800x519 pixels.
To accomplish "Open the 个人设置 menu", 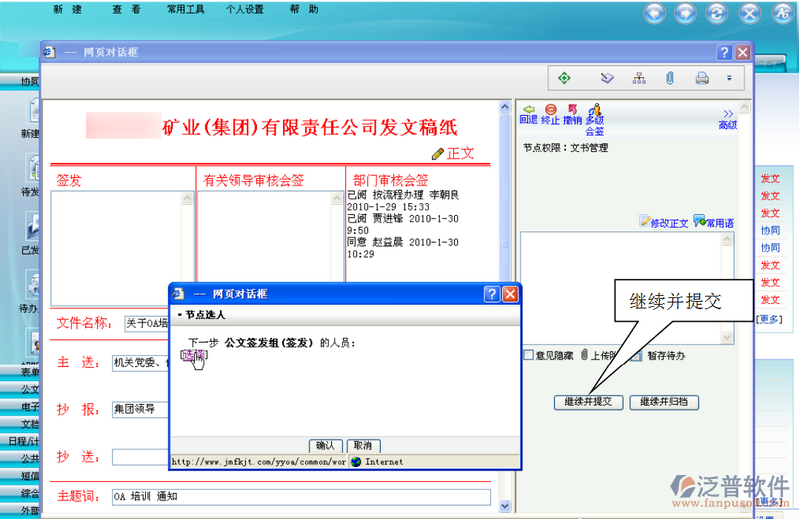I will [x=244, y=9].
